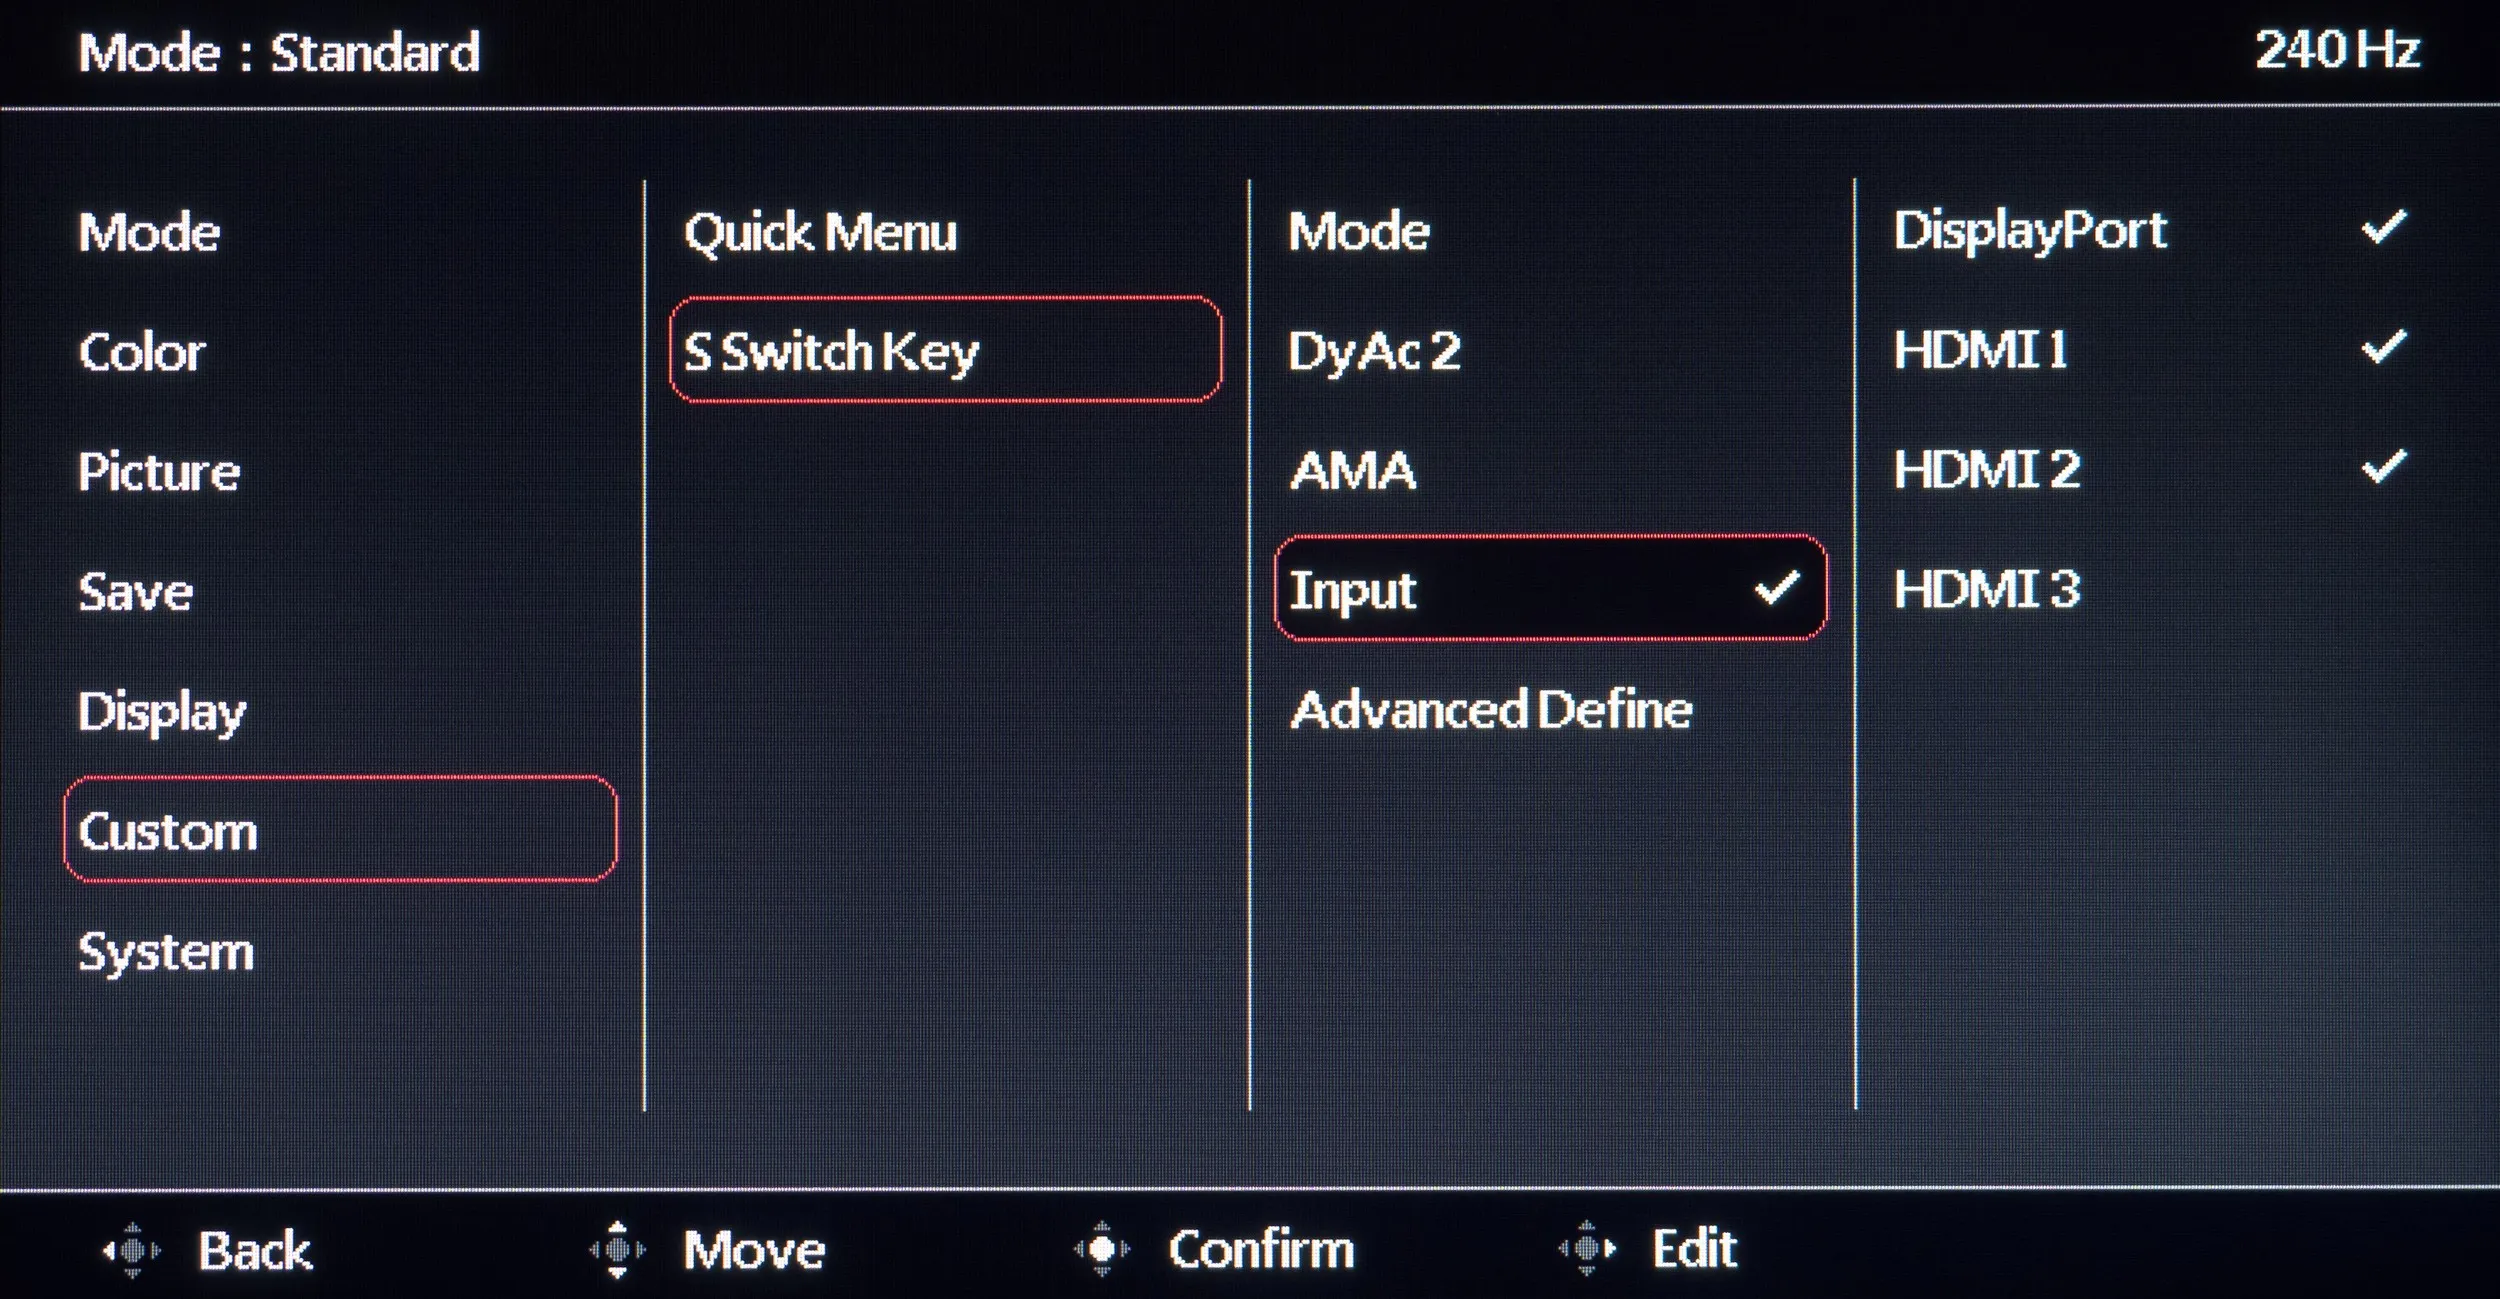Uncheck the DisplayPort checkmark
The width and height of the screenshot is (2500, 1299).
[x=2383, y=229]
